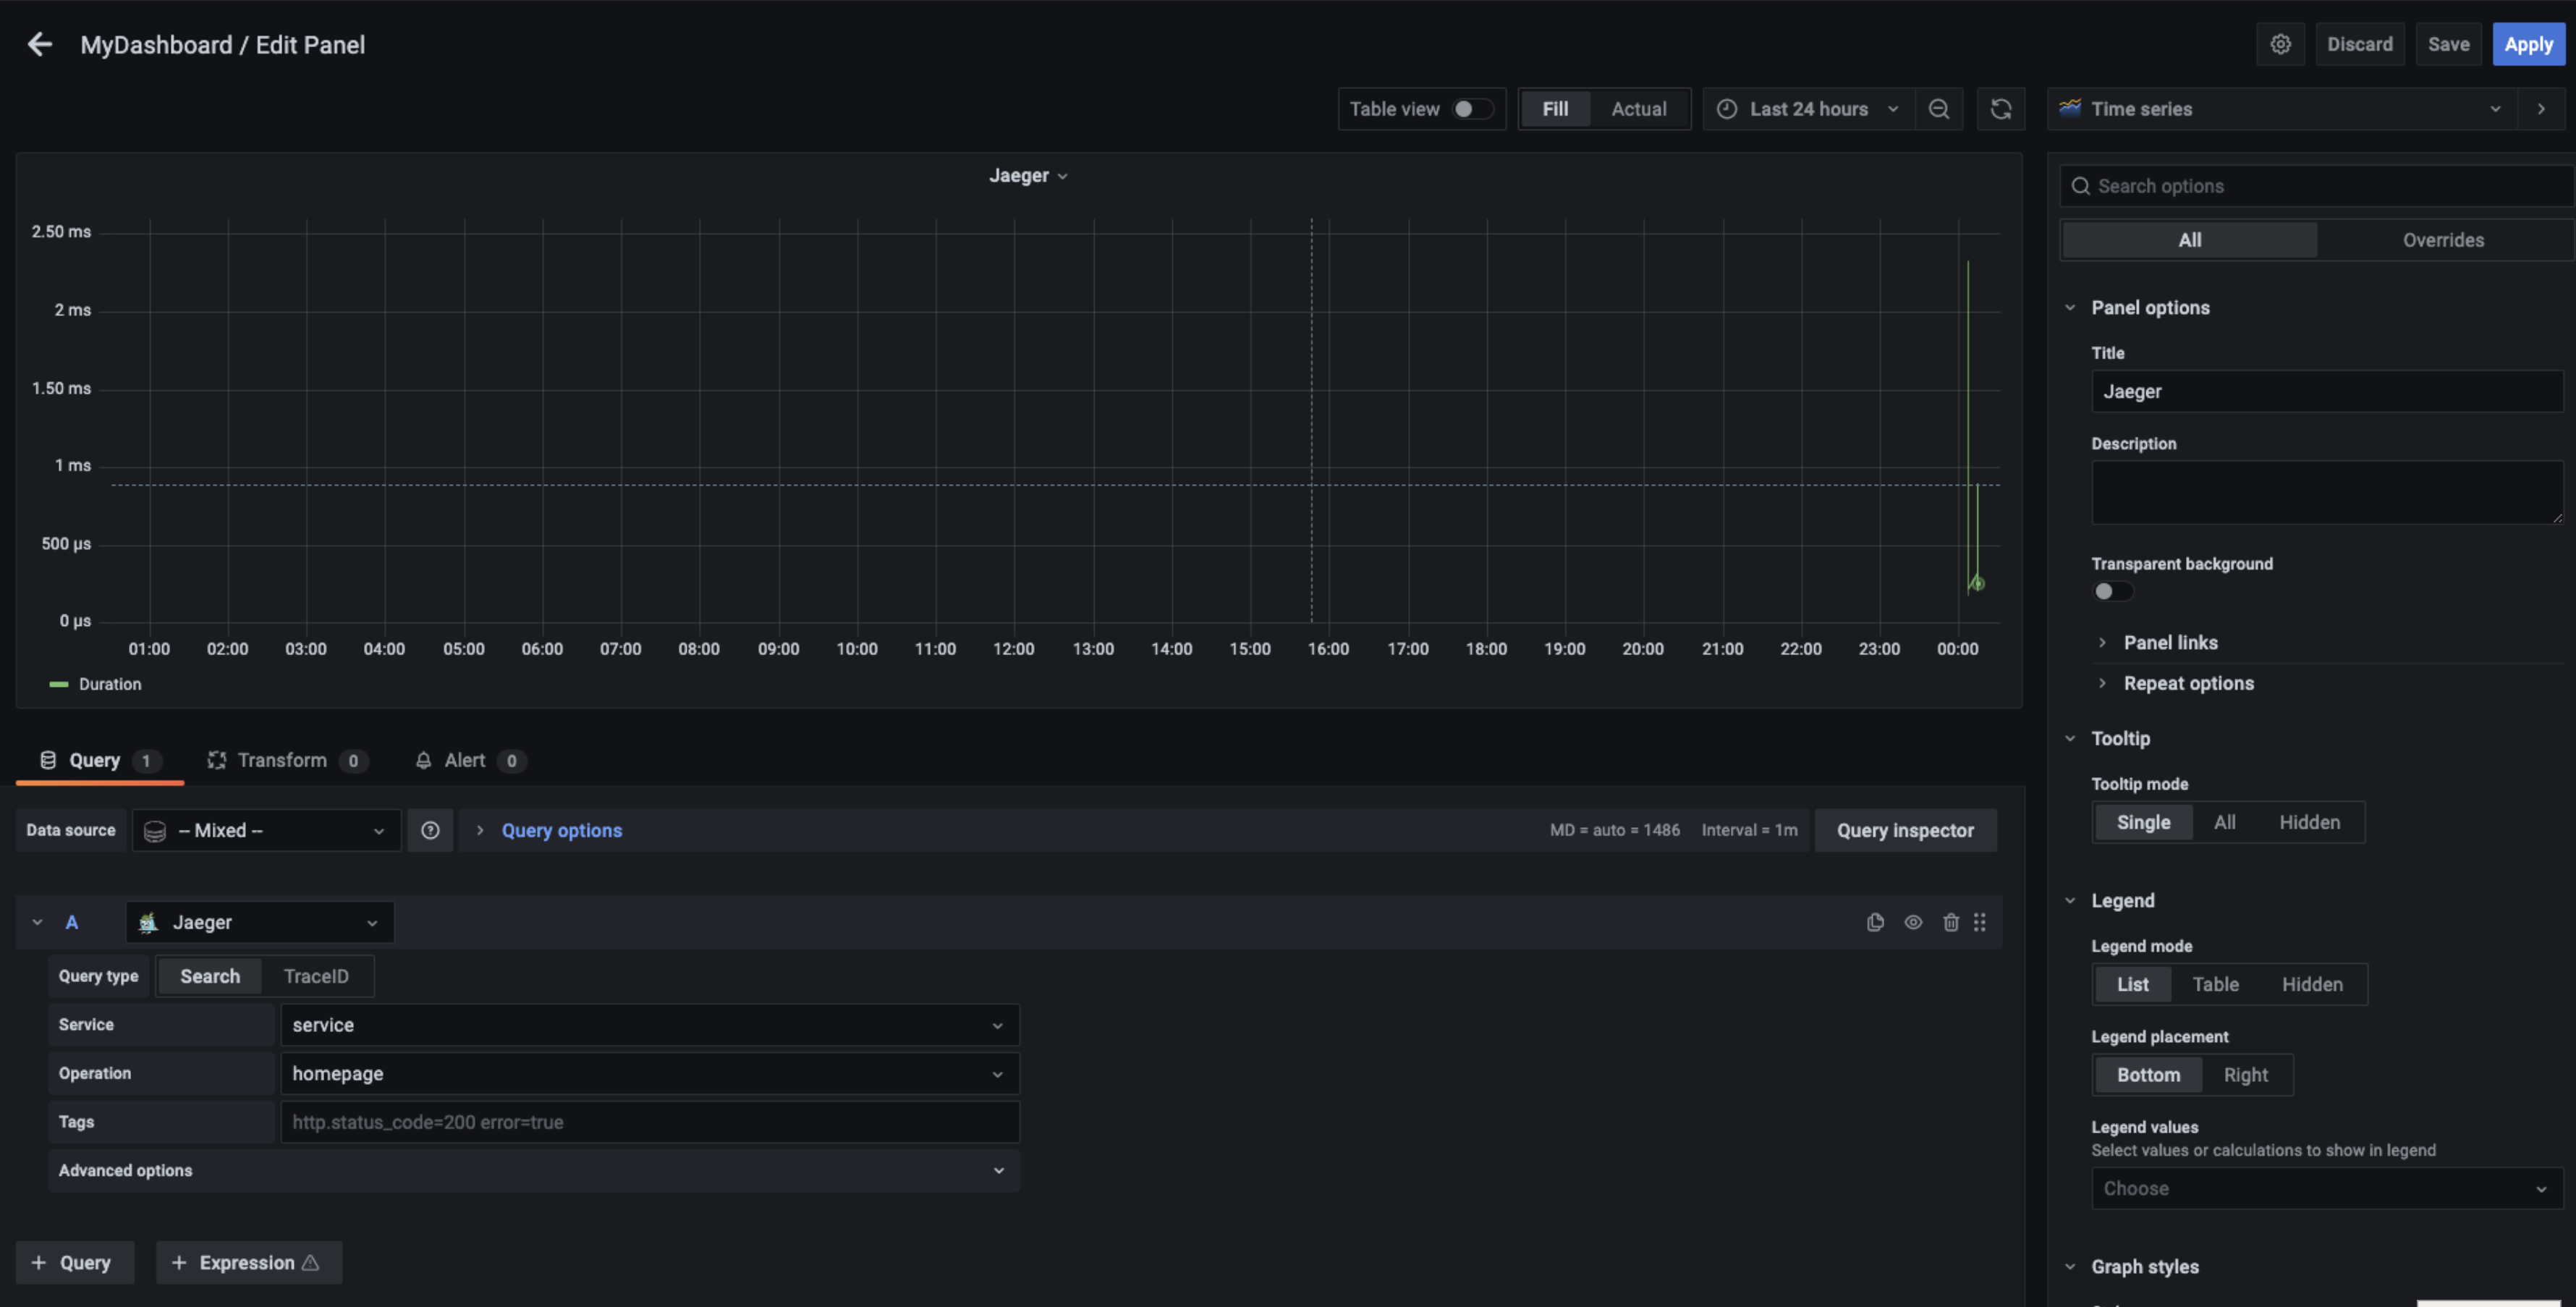
Task: Click the Expression warning triangle icon
Action: 310,1262
